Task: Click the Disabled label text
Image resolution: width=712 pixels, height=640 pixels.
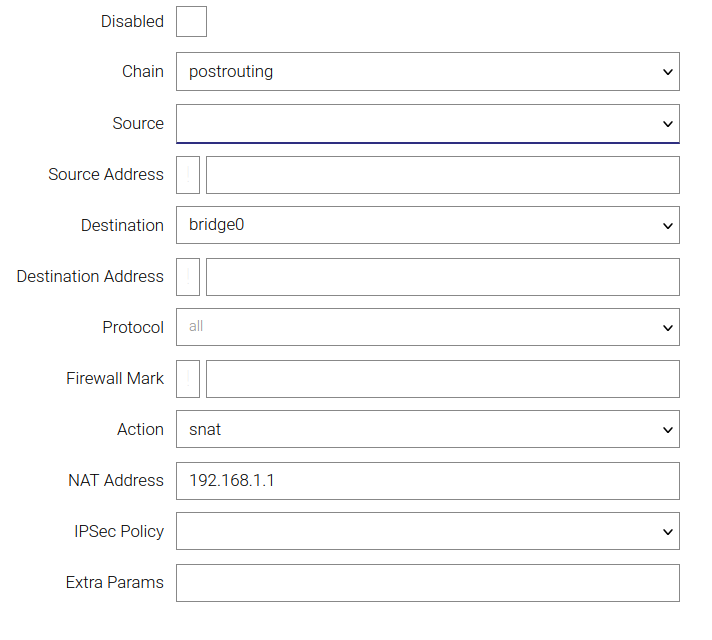Action: coord(132,21)
